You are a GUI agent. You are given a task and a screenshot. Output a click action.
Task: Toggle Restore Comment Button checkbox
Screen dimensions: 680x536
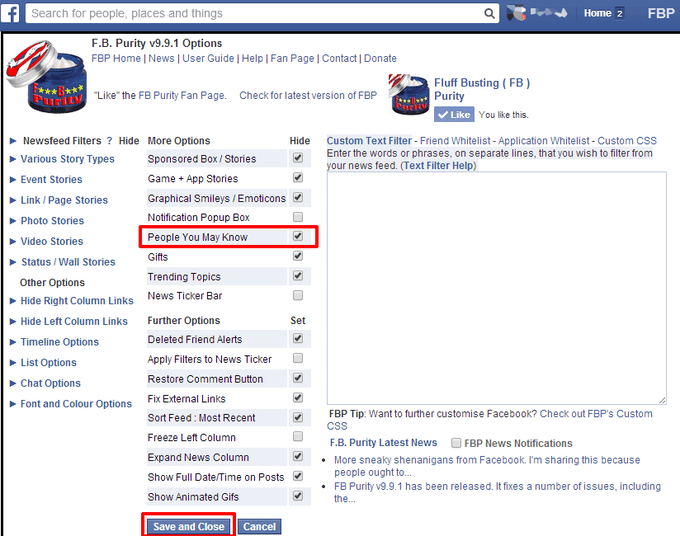point(298,378)
